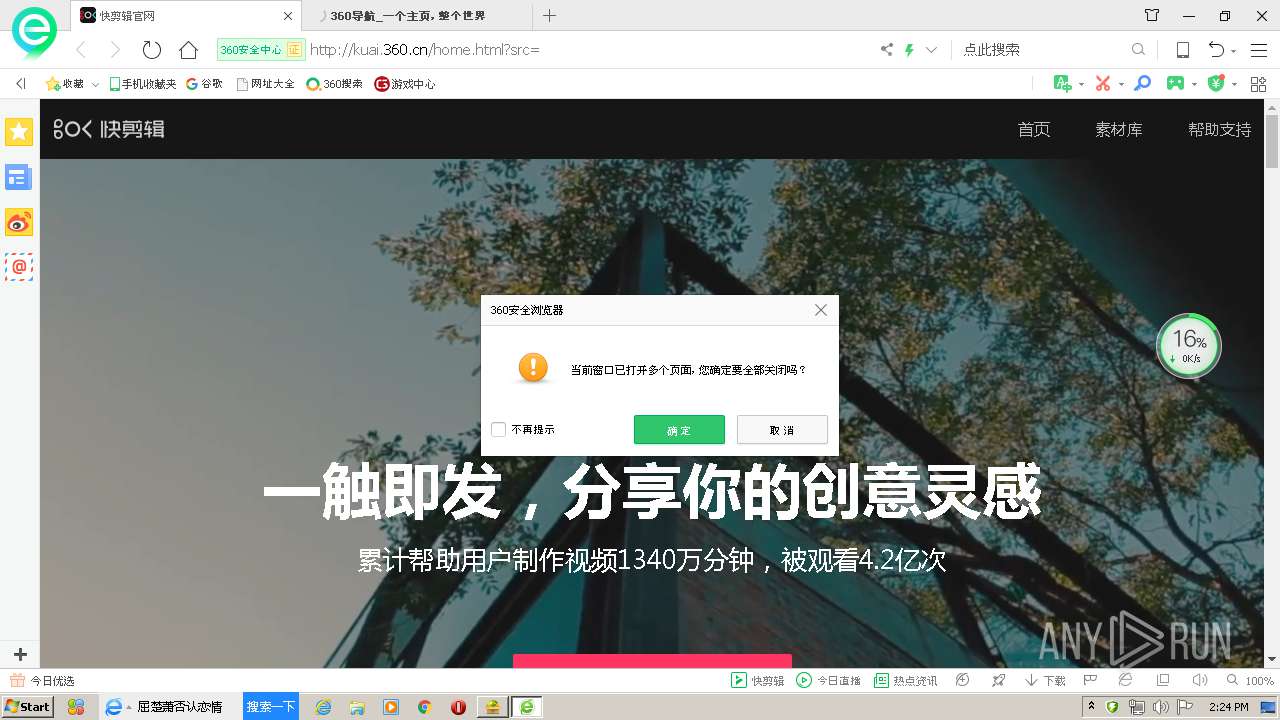Click the 16% download speed ball

[x=1189, y=346]
